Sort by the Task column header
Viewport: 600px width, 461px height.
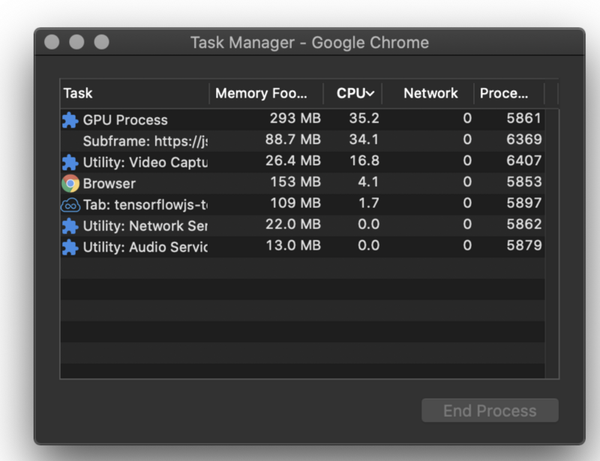pyautogui.click(x=135, y=93)
